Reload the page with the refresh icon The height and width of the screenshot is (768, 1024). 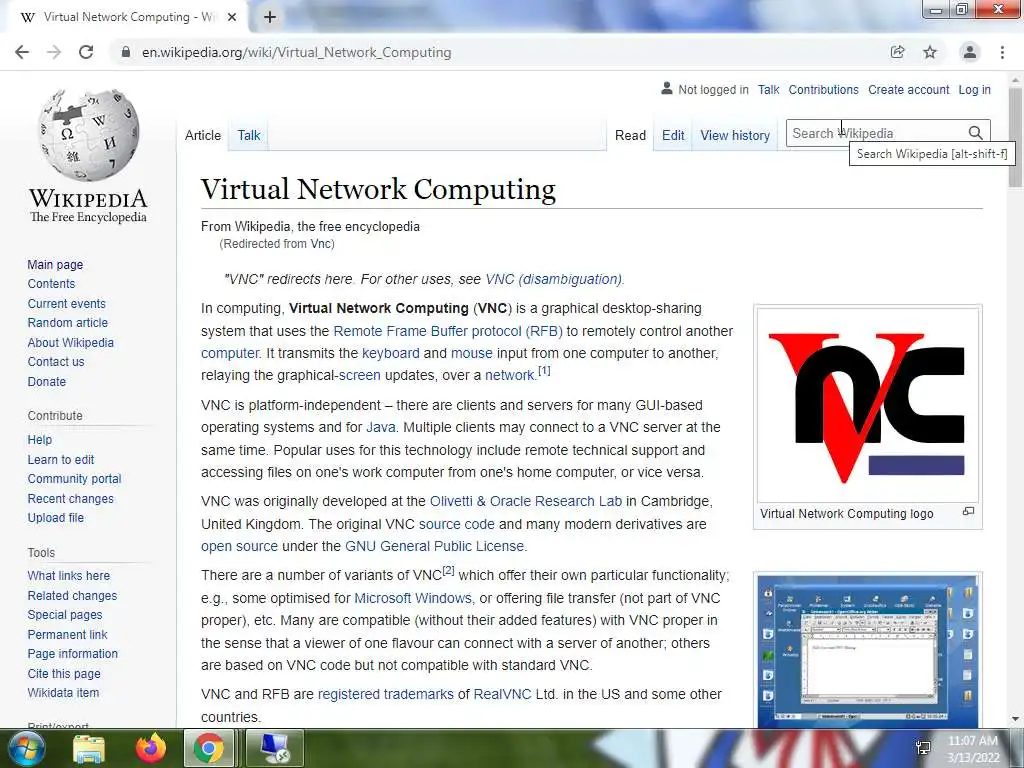tap(86, 52)
